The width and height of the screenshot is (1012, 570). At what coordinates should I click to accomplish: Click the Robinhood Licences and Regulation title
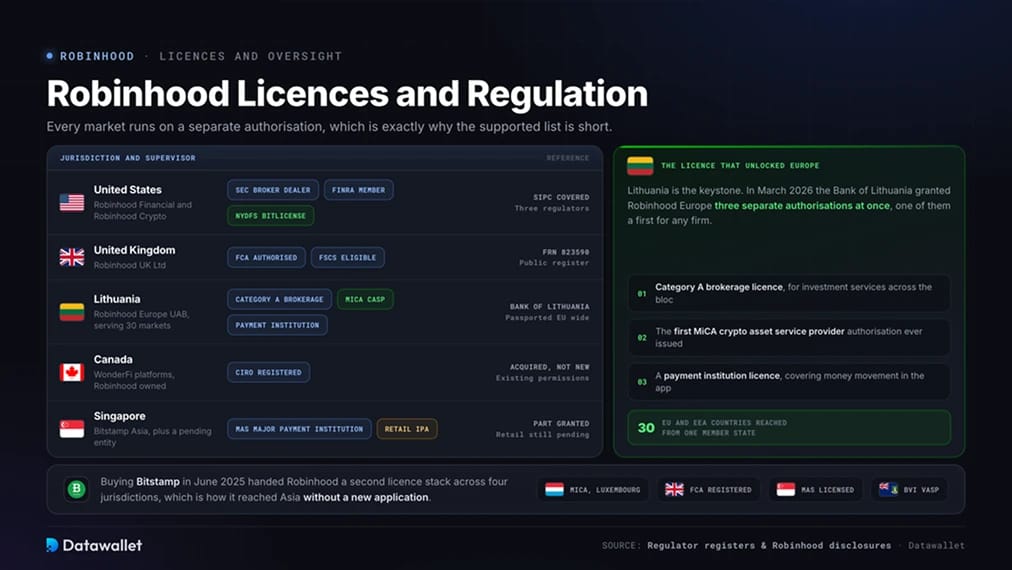click(347, 94)
